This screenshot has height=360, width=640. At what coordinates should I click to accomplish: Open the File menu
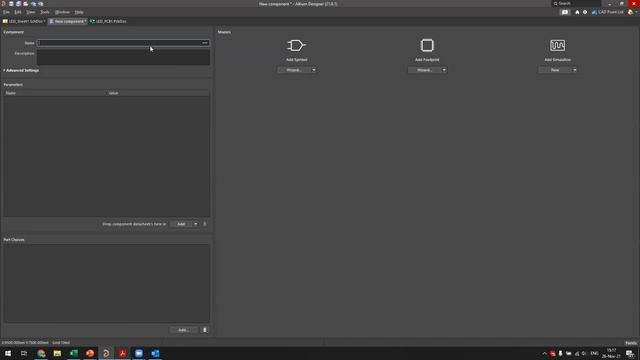pos(6,12)
